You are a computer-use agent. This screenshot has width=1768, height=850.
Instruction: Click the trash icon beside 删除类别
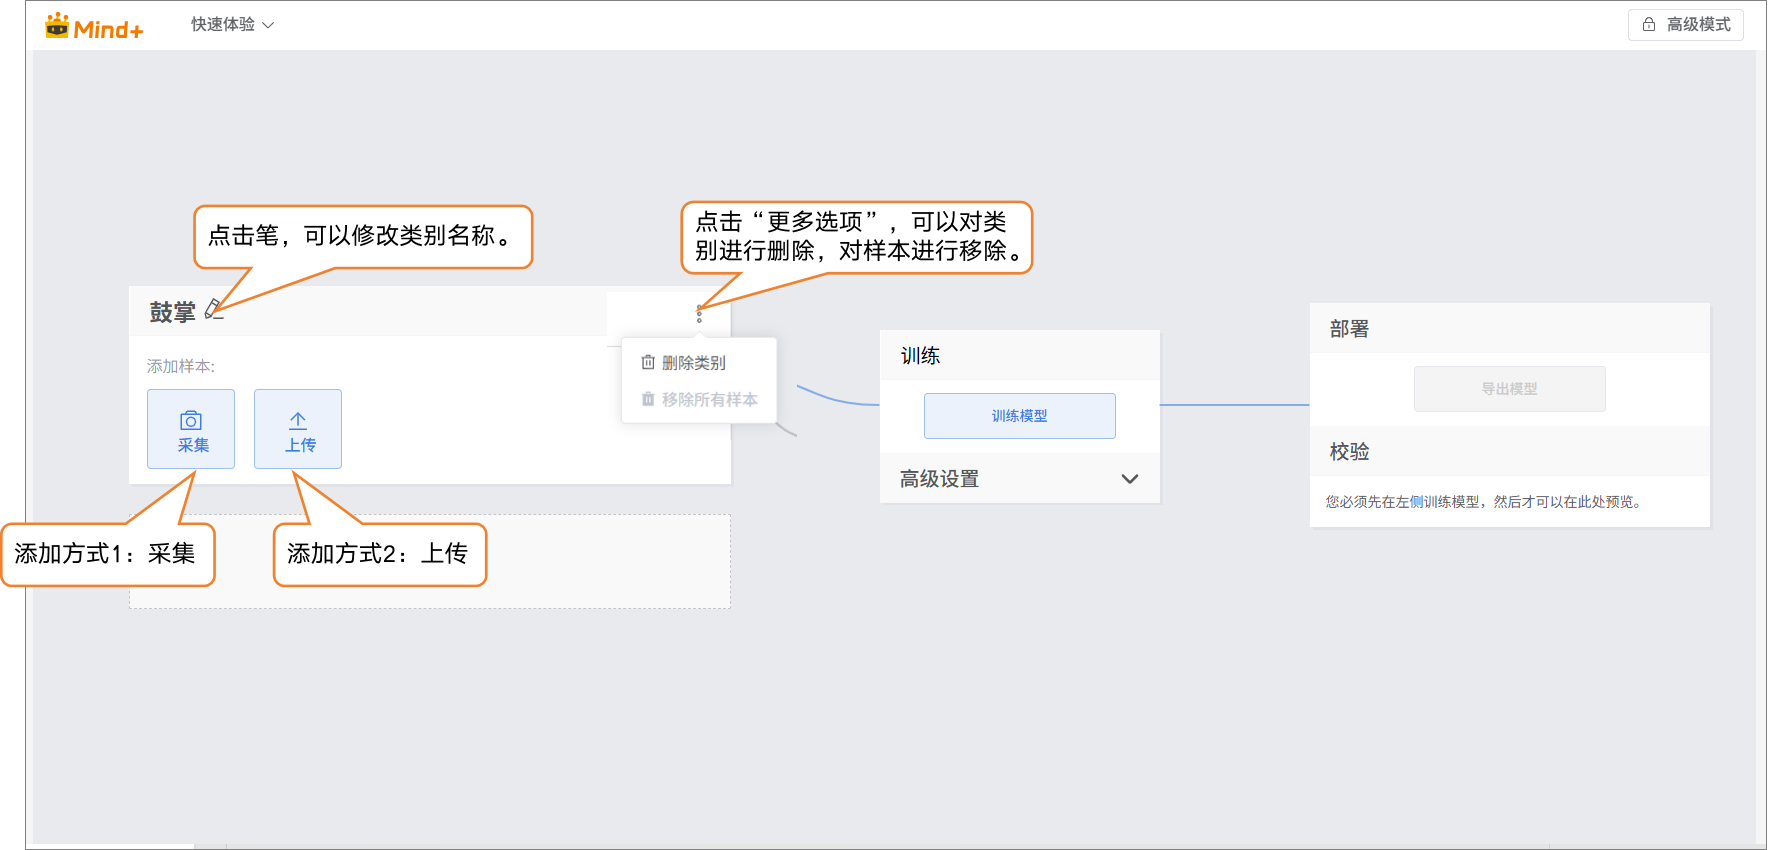pyautogui.click(x=648, y=362)
